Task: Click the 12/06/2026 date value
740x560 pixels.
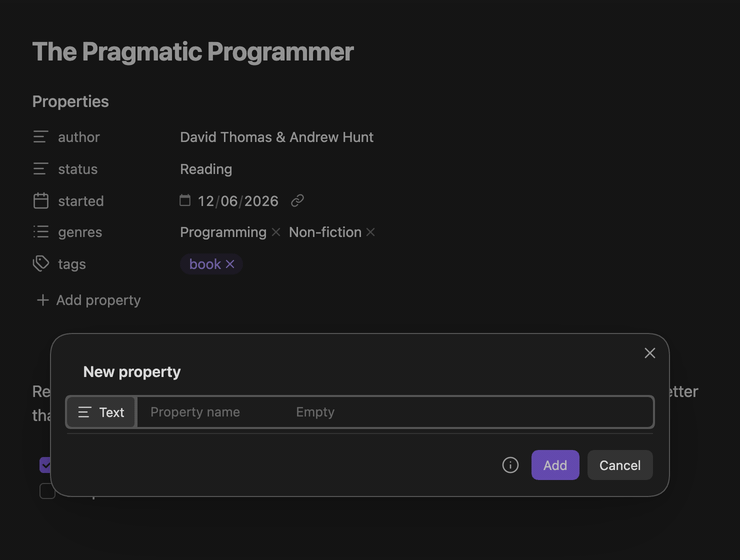Action: coord(238,201)
